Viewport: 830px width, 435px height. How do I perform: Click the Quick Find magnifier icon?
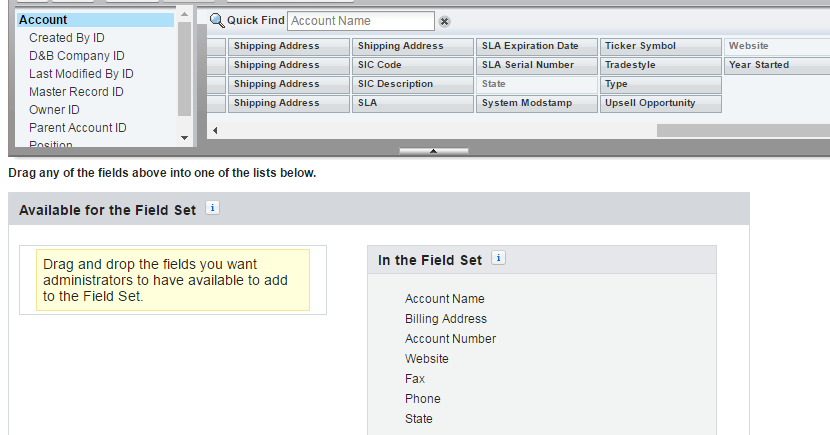216,21
